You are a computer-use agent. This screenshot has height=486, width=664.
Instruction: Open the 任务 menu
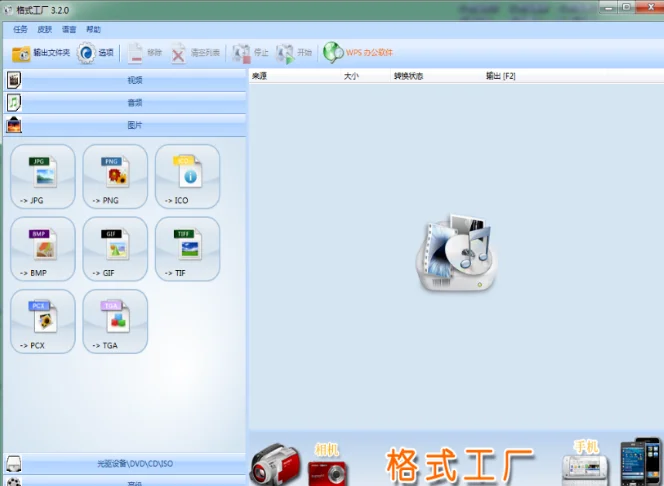[20, 29]
